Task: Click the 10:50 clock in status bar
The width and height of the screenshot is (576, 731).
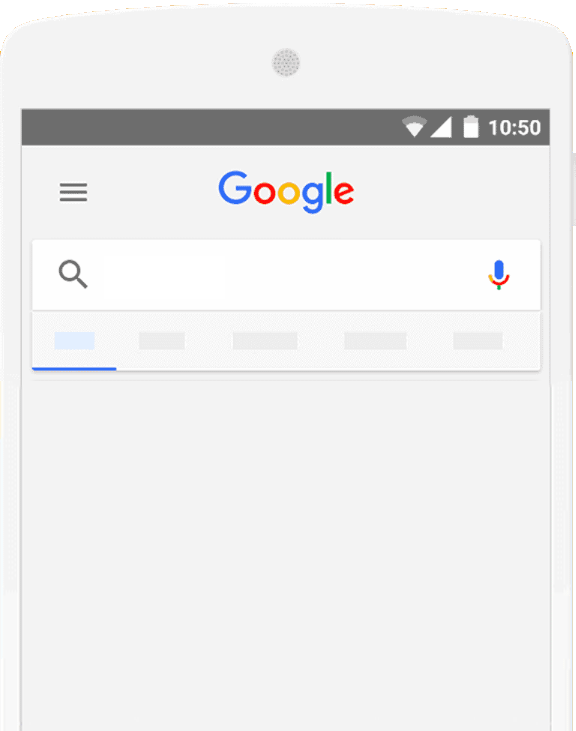Action: coord(514,127)
